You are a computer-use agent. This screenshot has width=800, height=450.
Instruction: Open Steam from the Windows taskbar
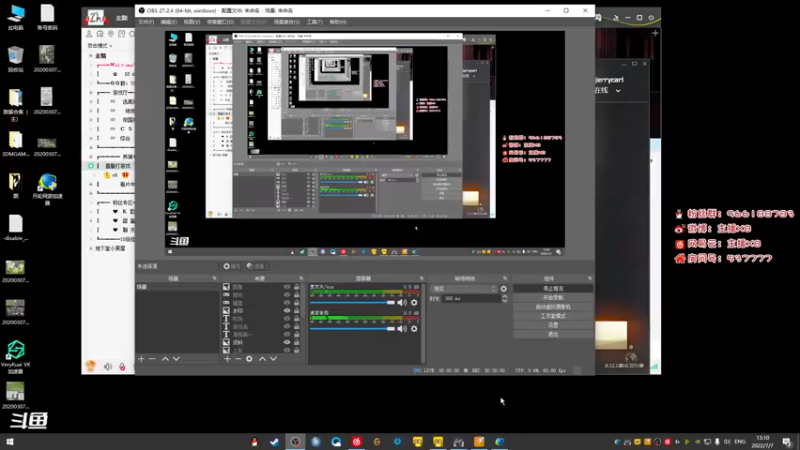275,442
